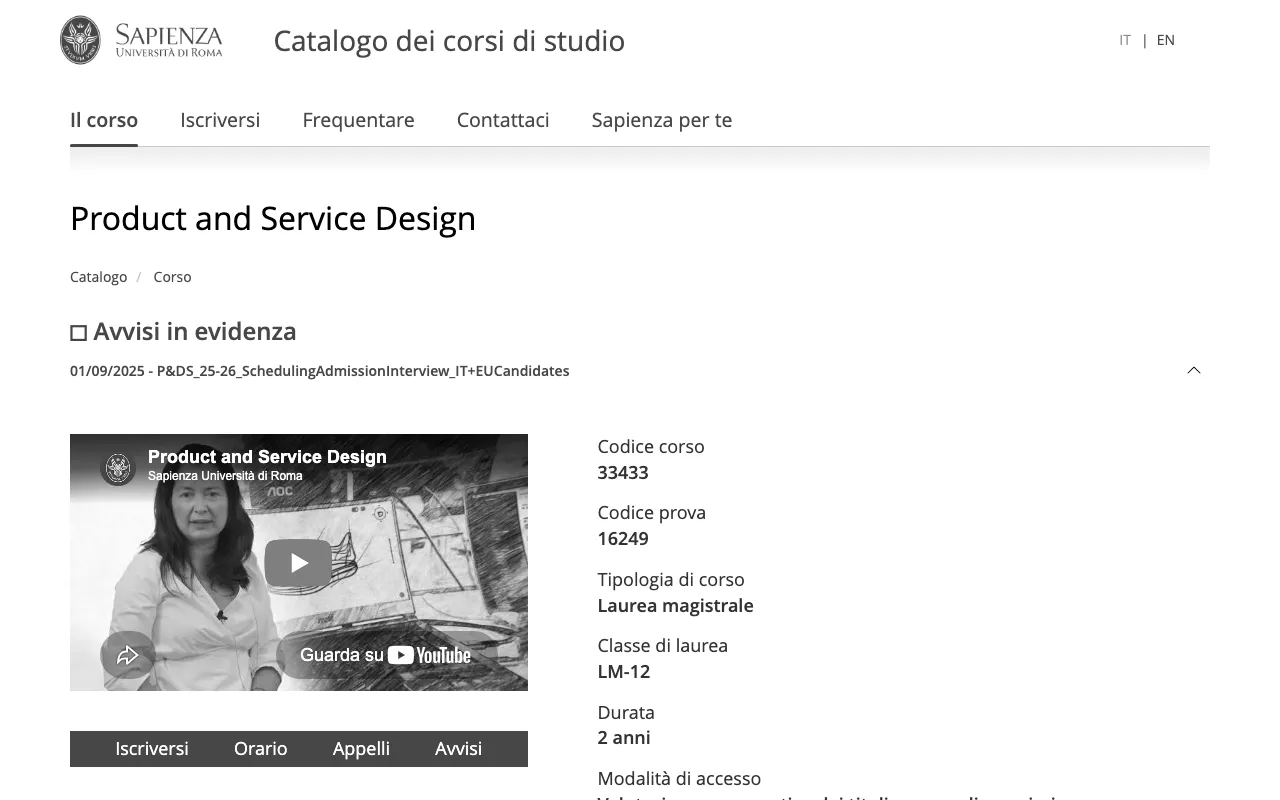Switch language to EN
This screenshot has width=1280, height=800.
[x=1166, y=40]
